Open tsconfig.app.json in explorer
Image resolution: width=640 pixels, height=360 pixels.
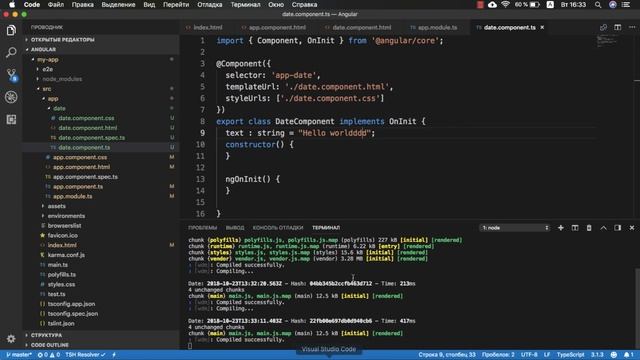[x=71, y=304]
